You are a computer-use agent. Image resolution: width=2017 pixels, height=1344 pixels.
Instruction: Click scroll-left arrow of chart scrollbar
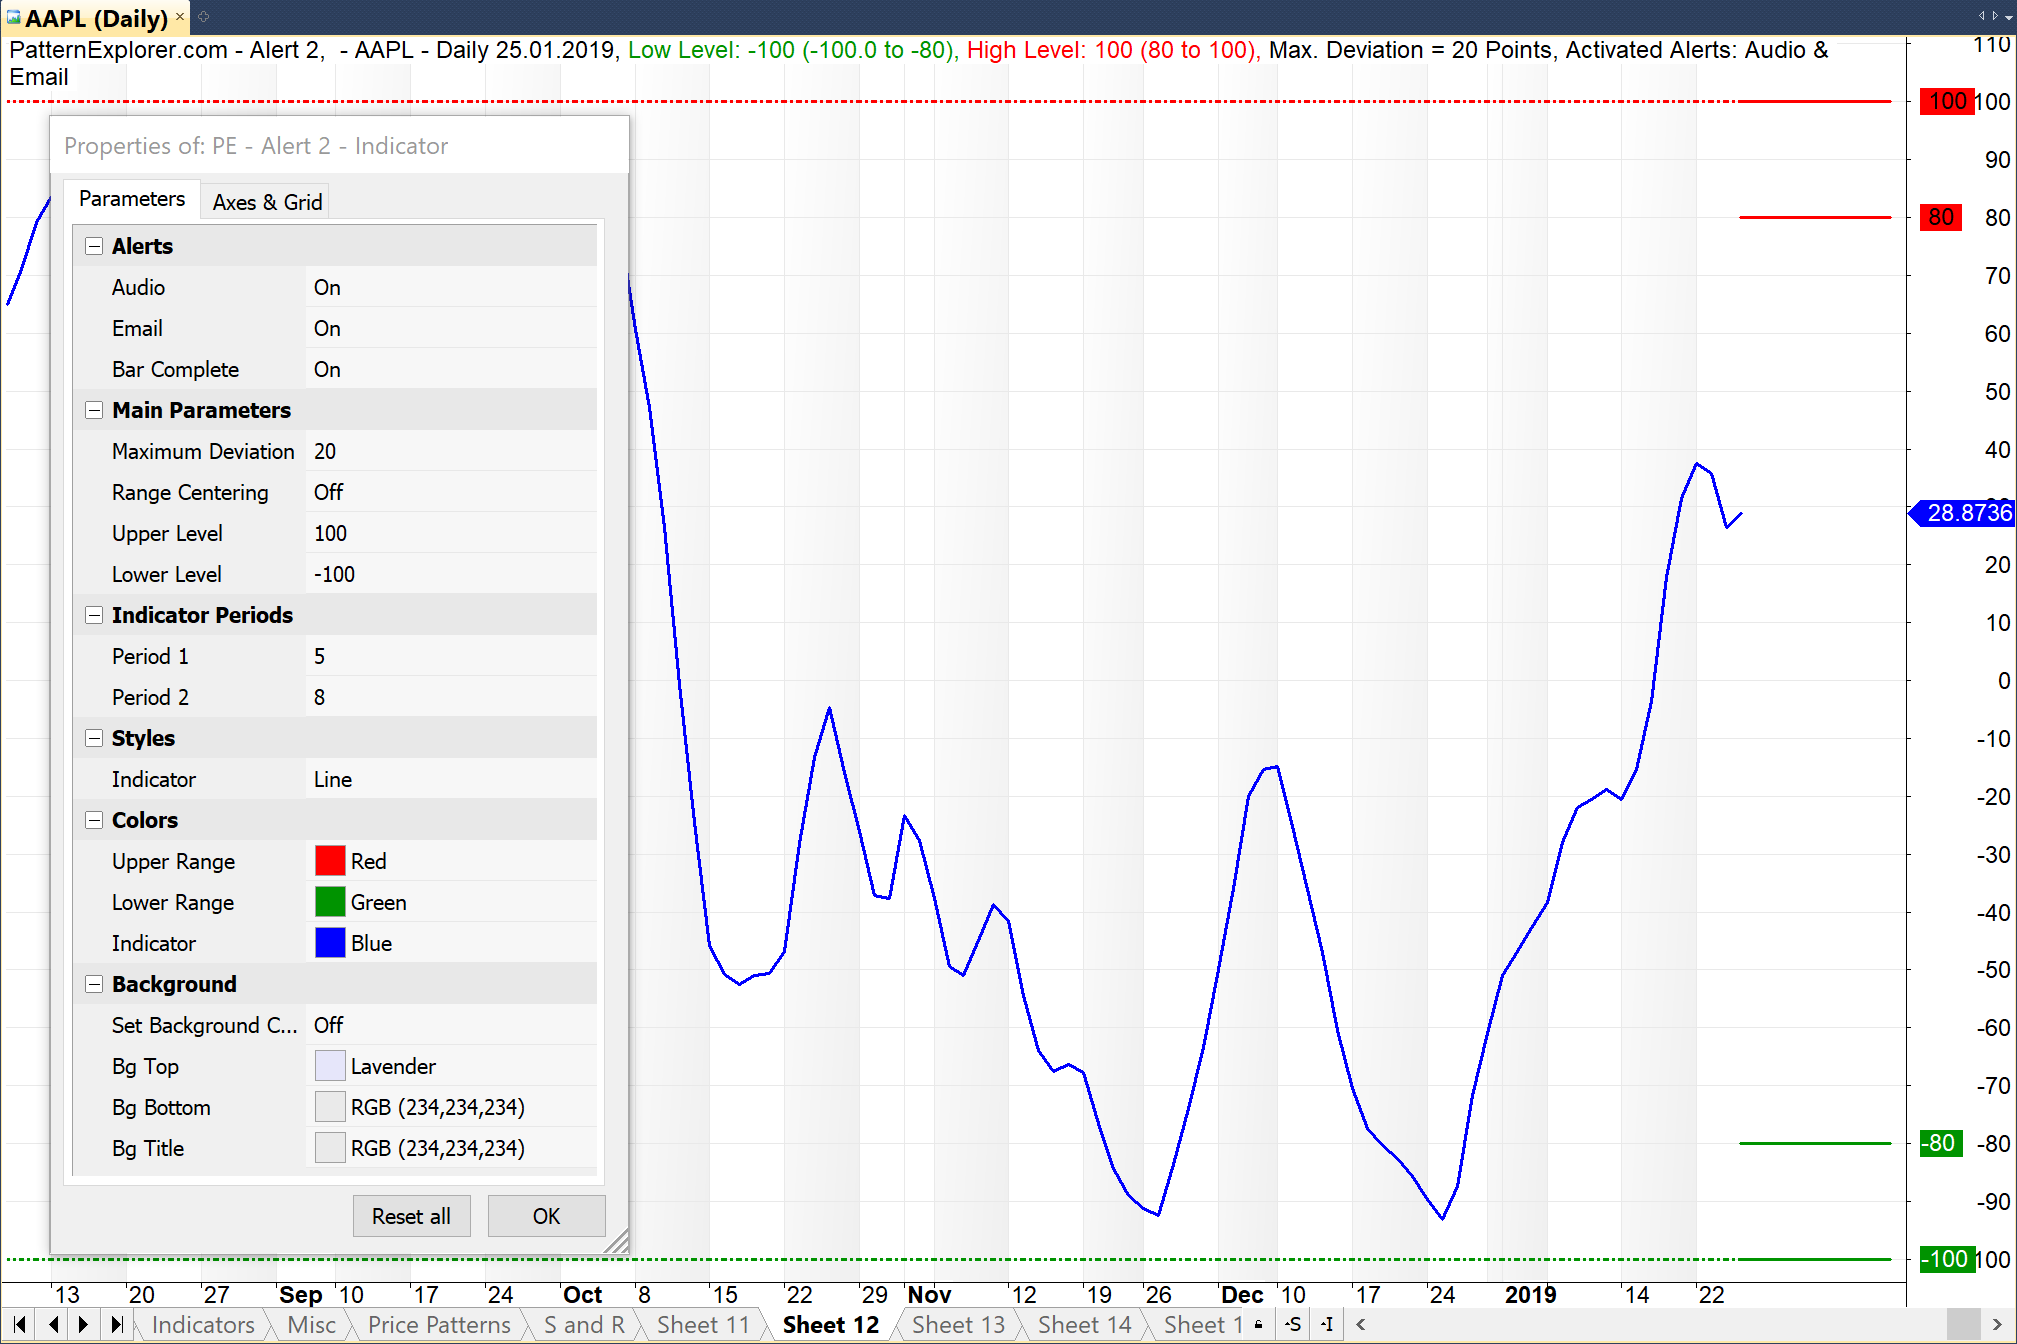click(x=1361, y=1325)
